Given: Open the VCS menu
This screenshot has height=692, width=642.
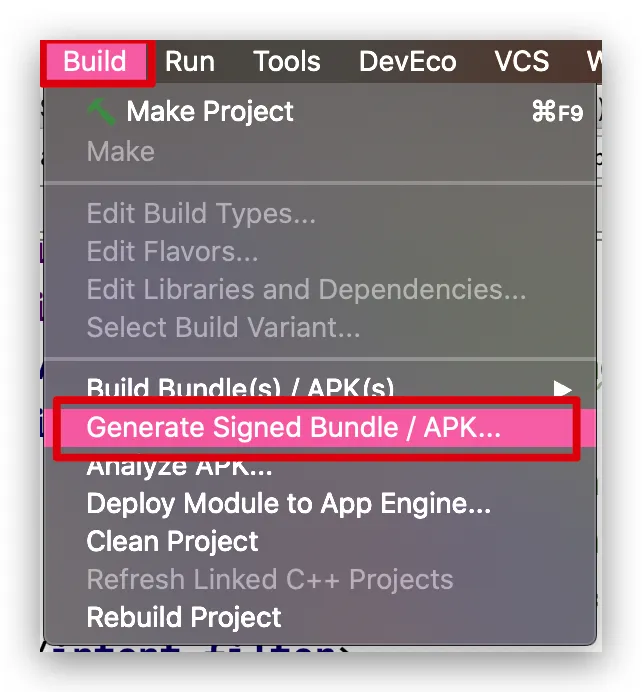Looking at the screenshot, I should tap(522, 61).
